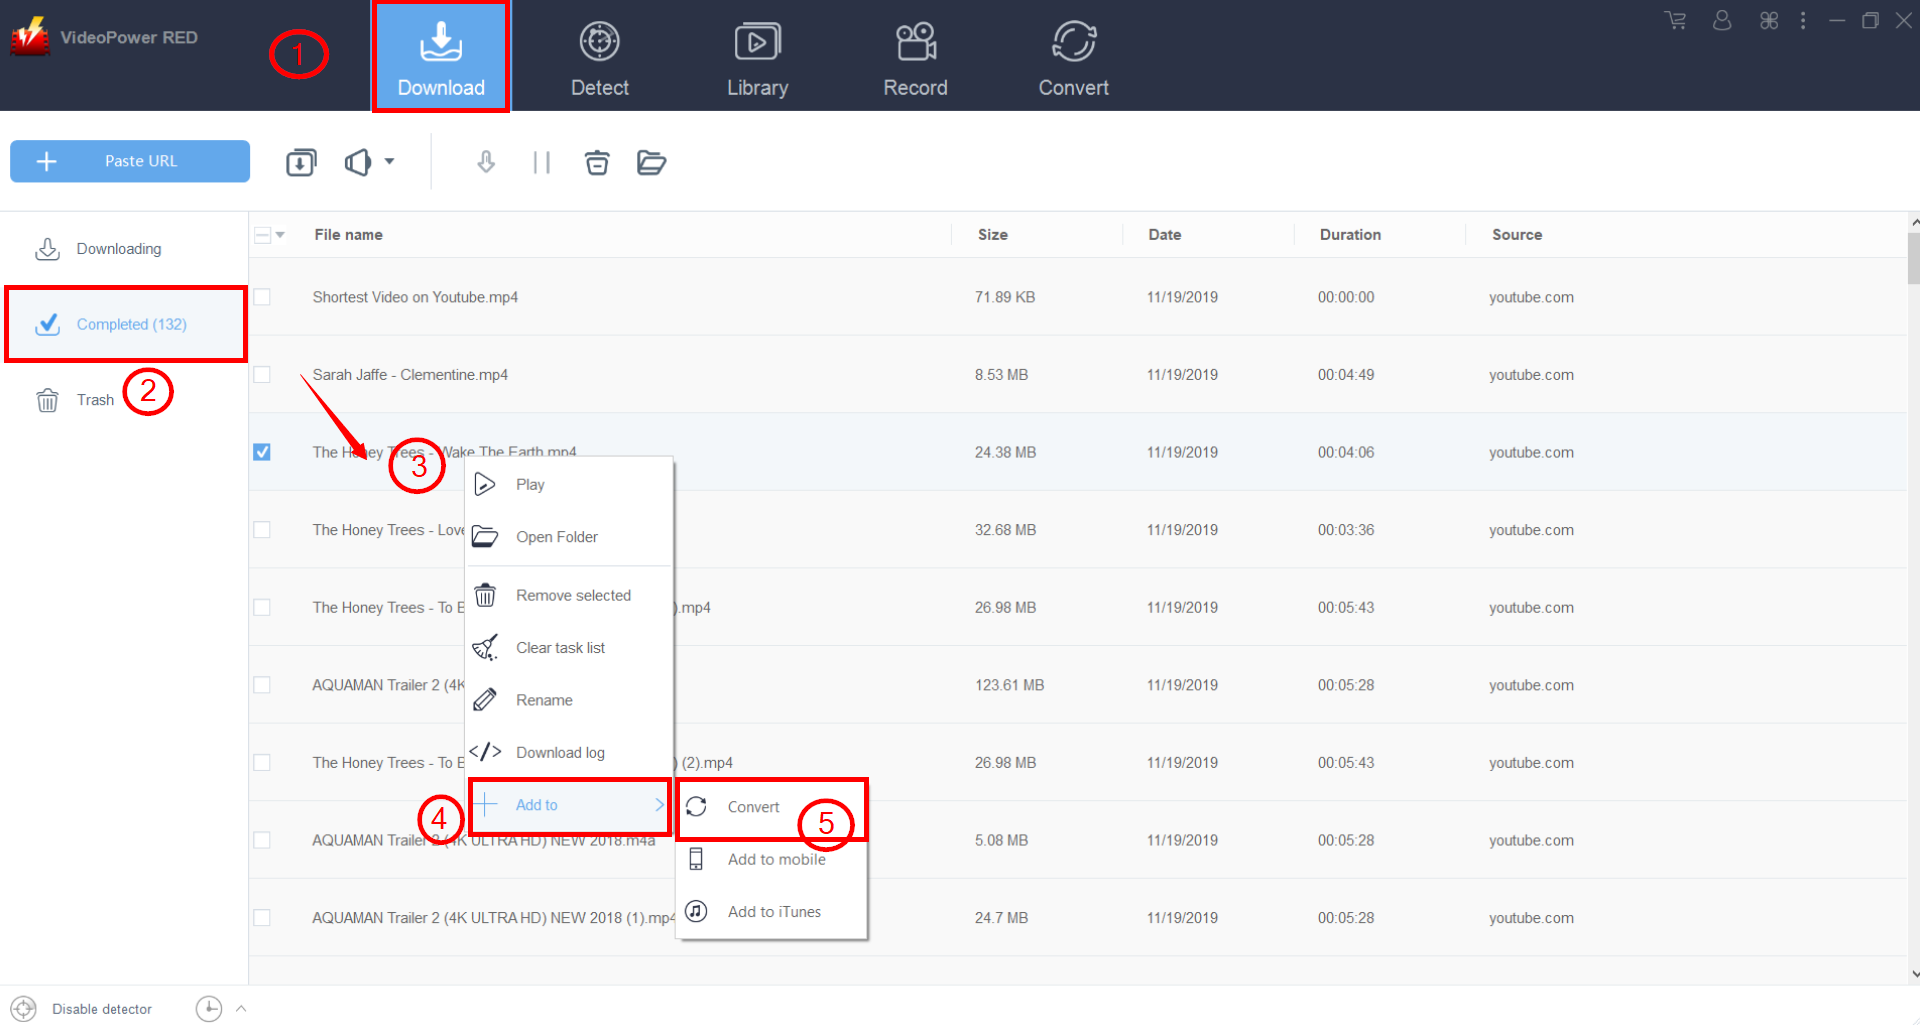1920x1029 pixels.
Task: Click the pause downloads toolbar icon
Action: (541, 162)
